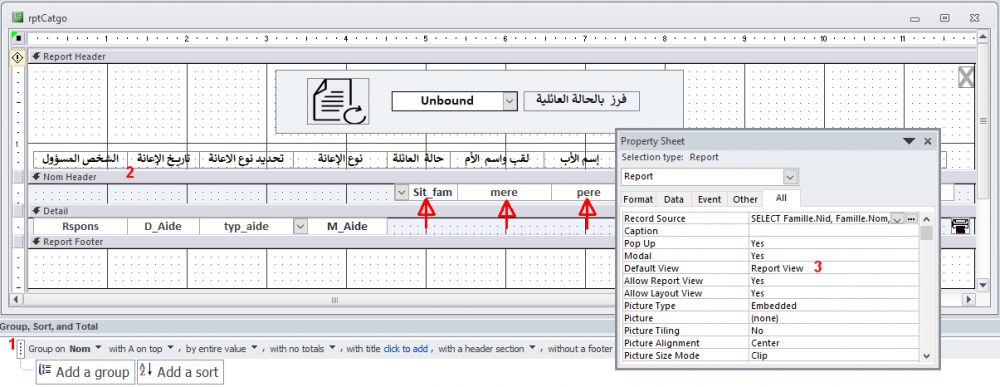This screenshot has width=1000, height=387.
Task: Select the D_Aide text box in Detail
Action: pos(163,226)
